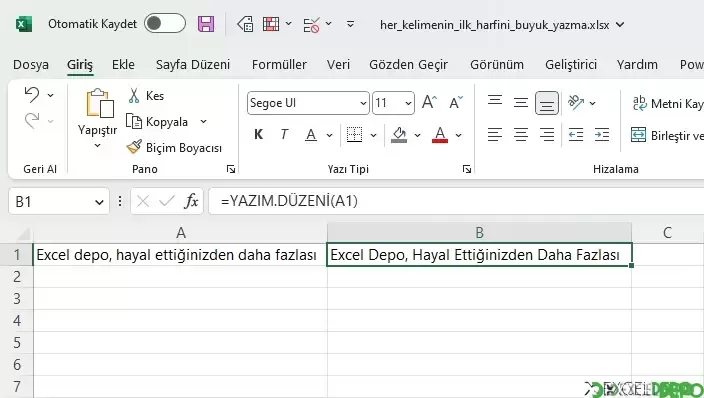Apply red font color A
Viewport: 704px width, 398px height.
pyautogui.click(x=440, y=134)
